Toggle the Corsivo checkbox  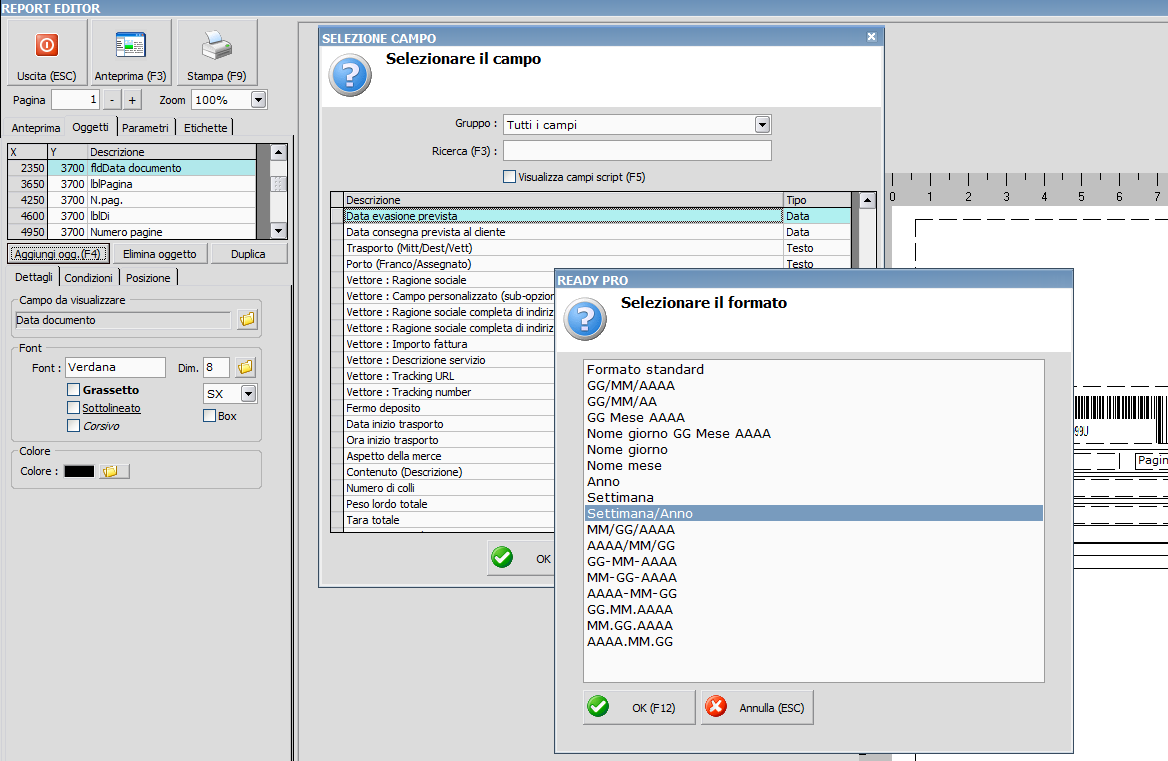73,425
